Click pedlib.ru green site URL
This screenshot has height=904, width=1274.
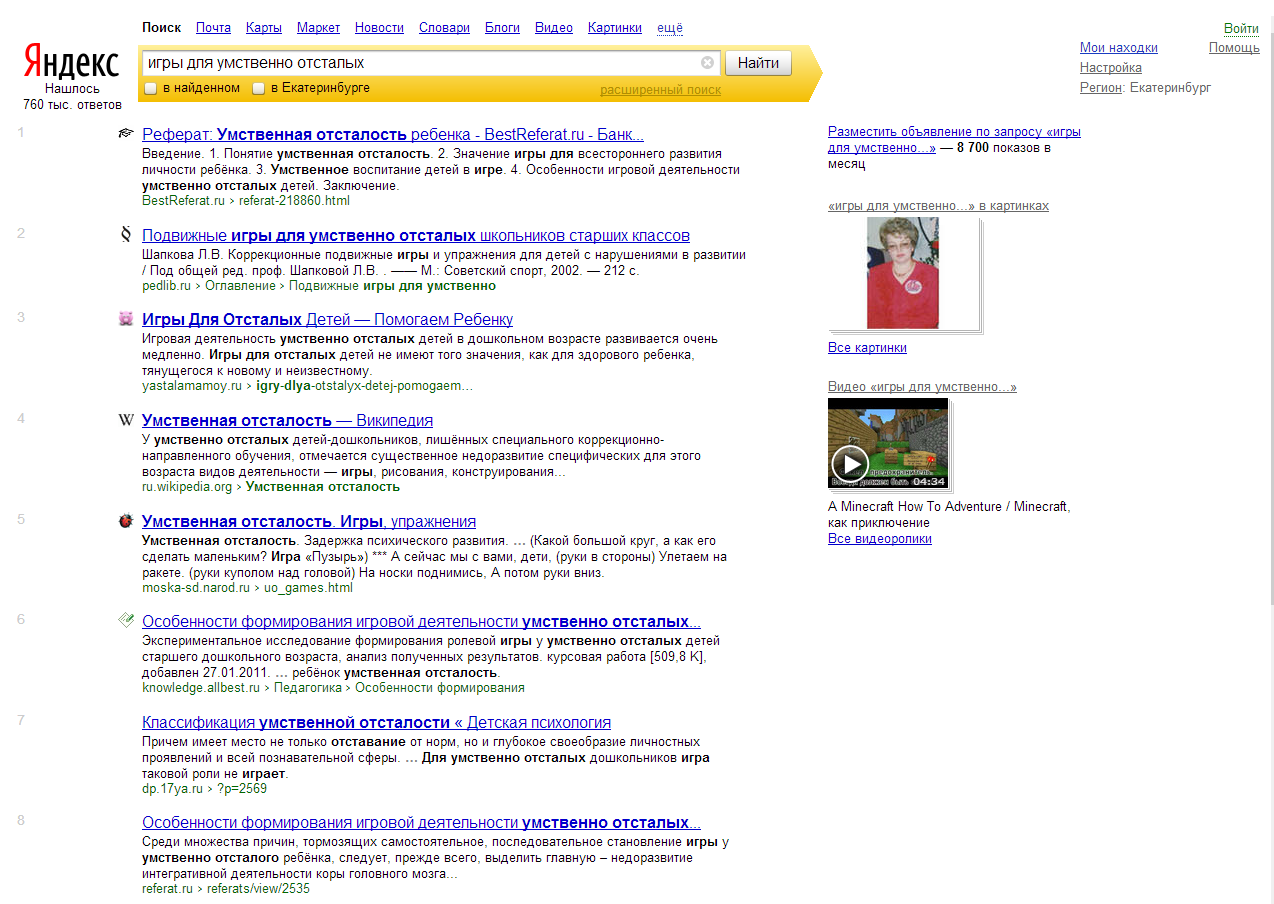tap(166, 286)
